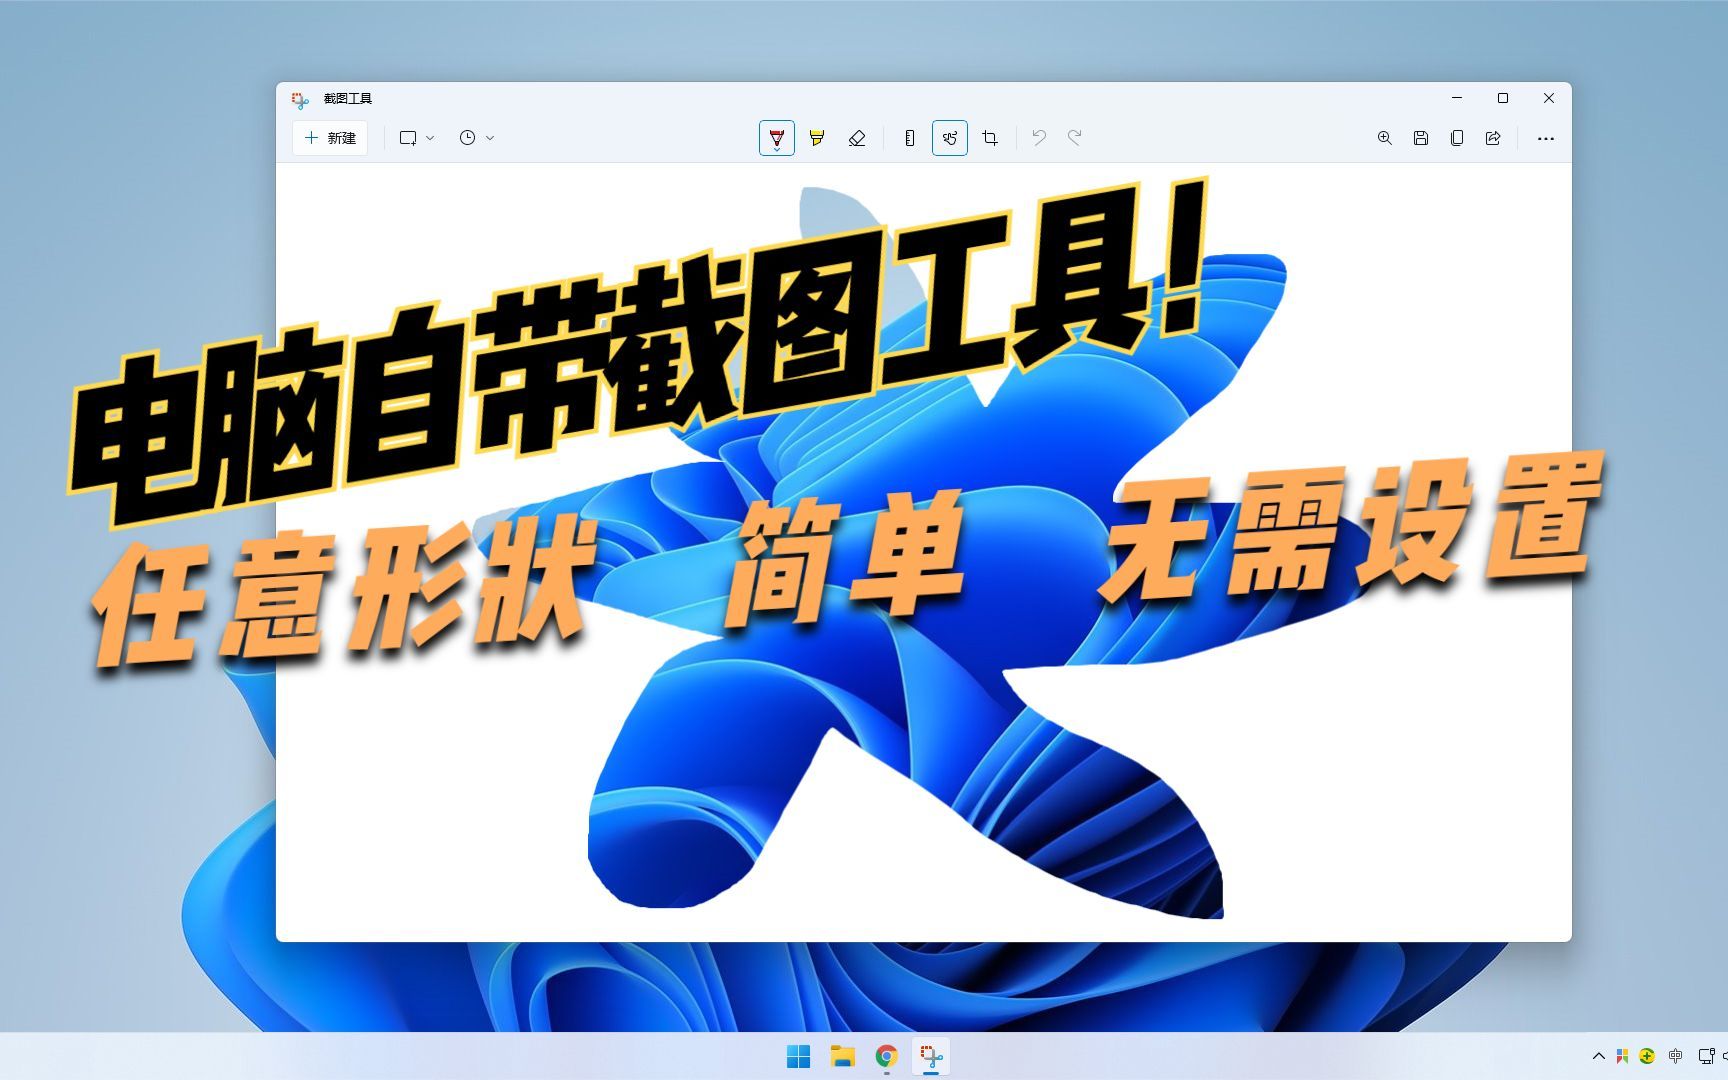The image size is (1728, 1080).
Task: Click the 截图工具 window title text
Action: pos(348,99)
